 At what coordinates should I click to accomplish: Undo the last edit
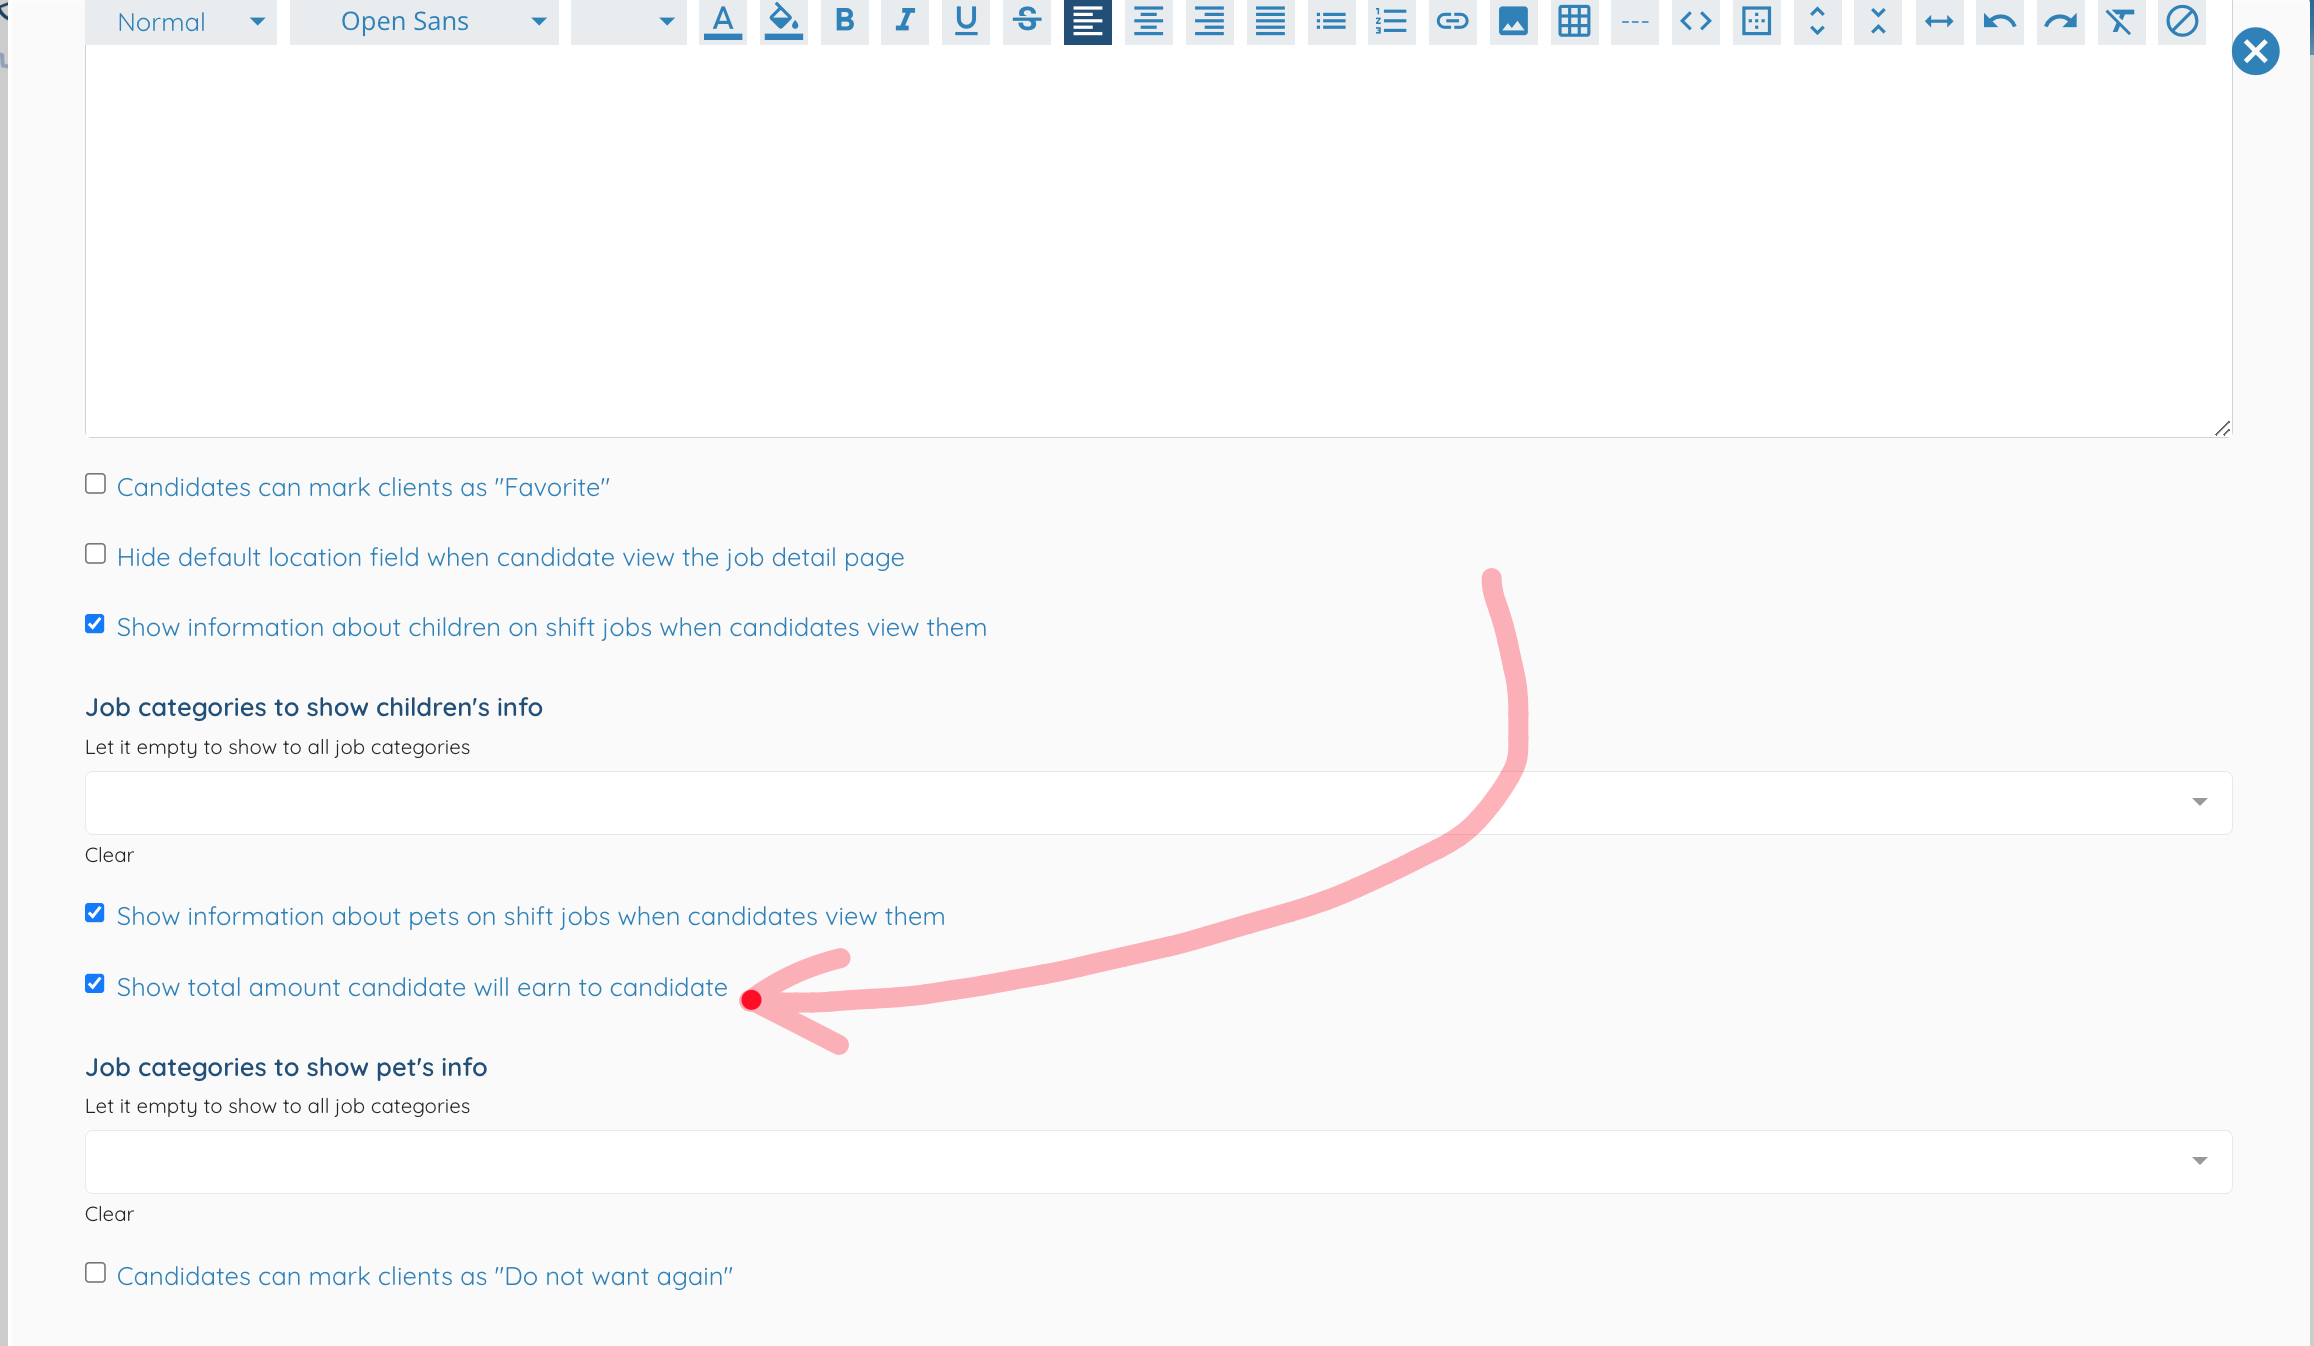coord(2000,21)
